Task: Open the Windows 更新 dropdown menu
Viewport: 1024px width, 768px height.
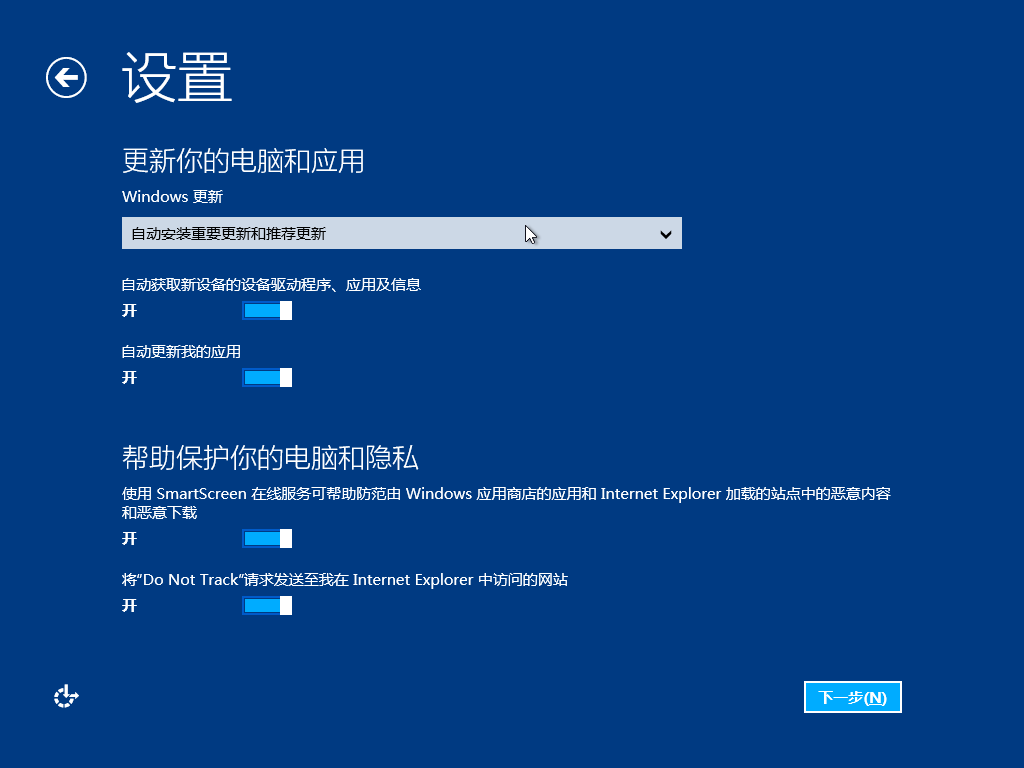Action: coord(400,233)
